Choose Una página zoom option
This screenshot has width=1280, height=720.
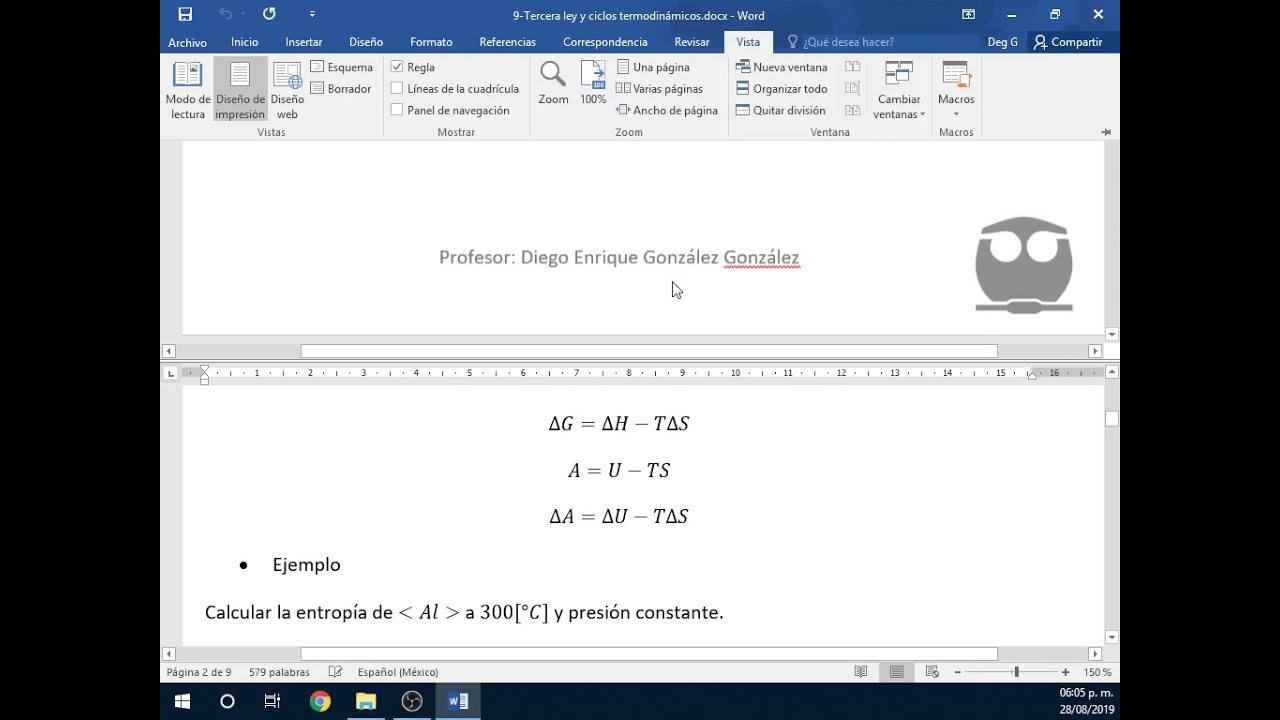pyautogui.click(x=653, y=67)
